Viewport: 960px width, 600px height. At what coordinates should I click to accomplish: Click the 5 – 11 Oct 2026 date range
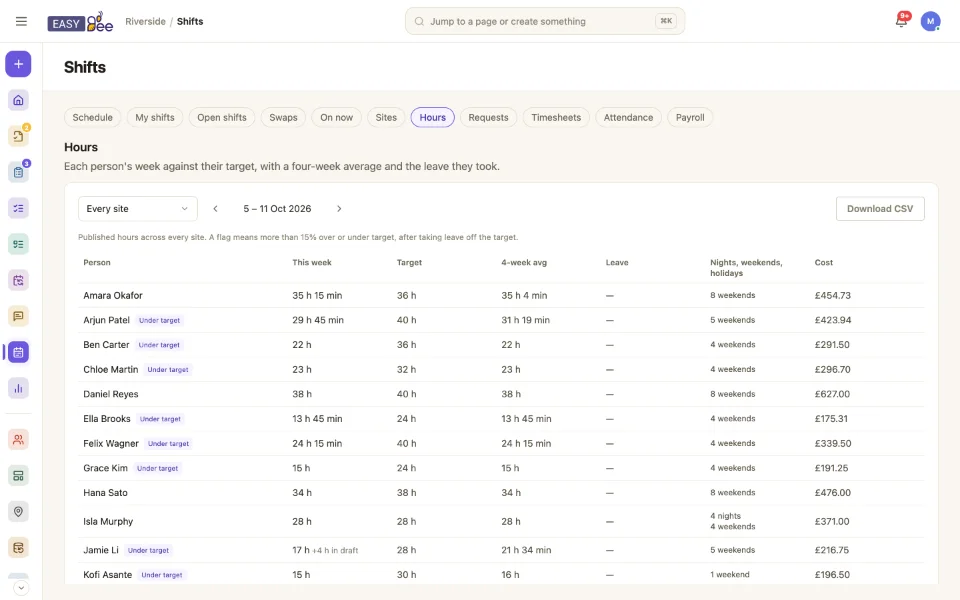(277, 209)
